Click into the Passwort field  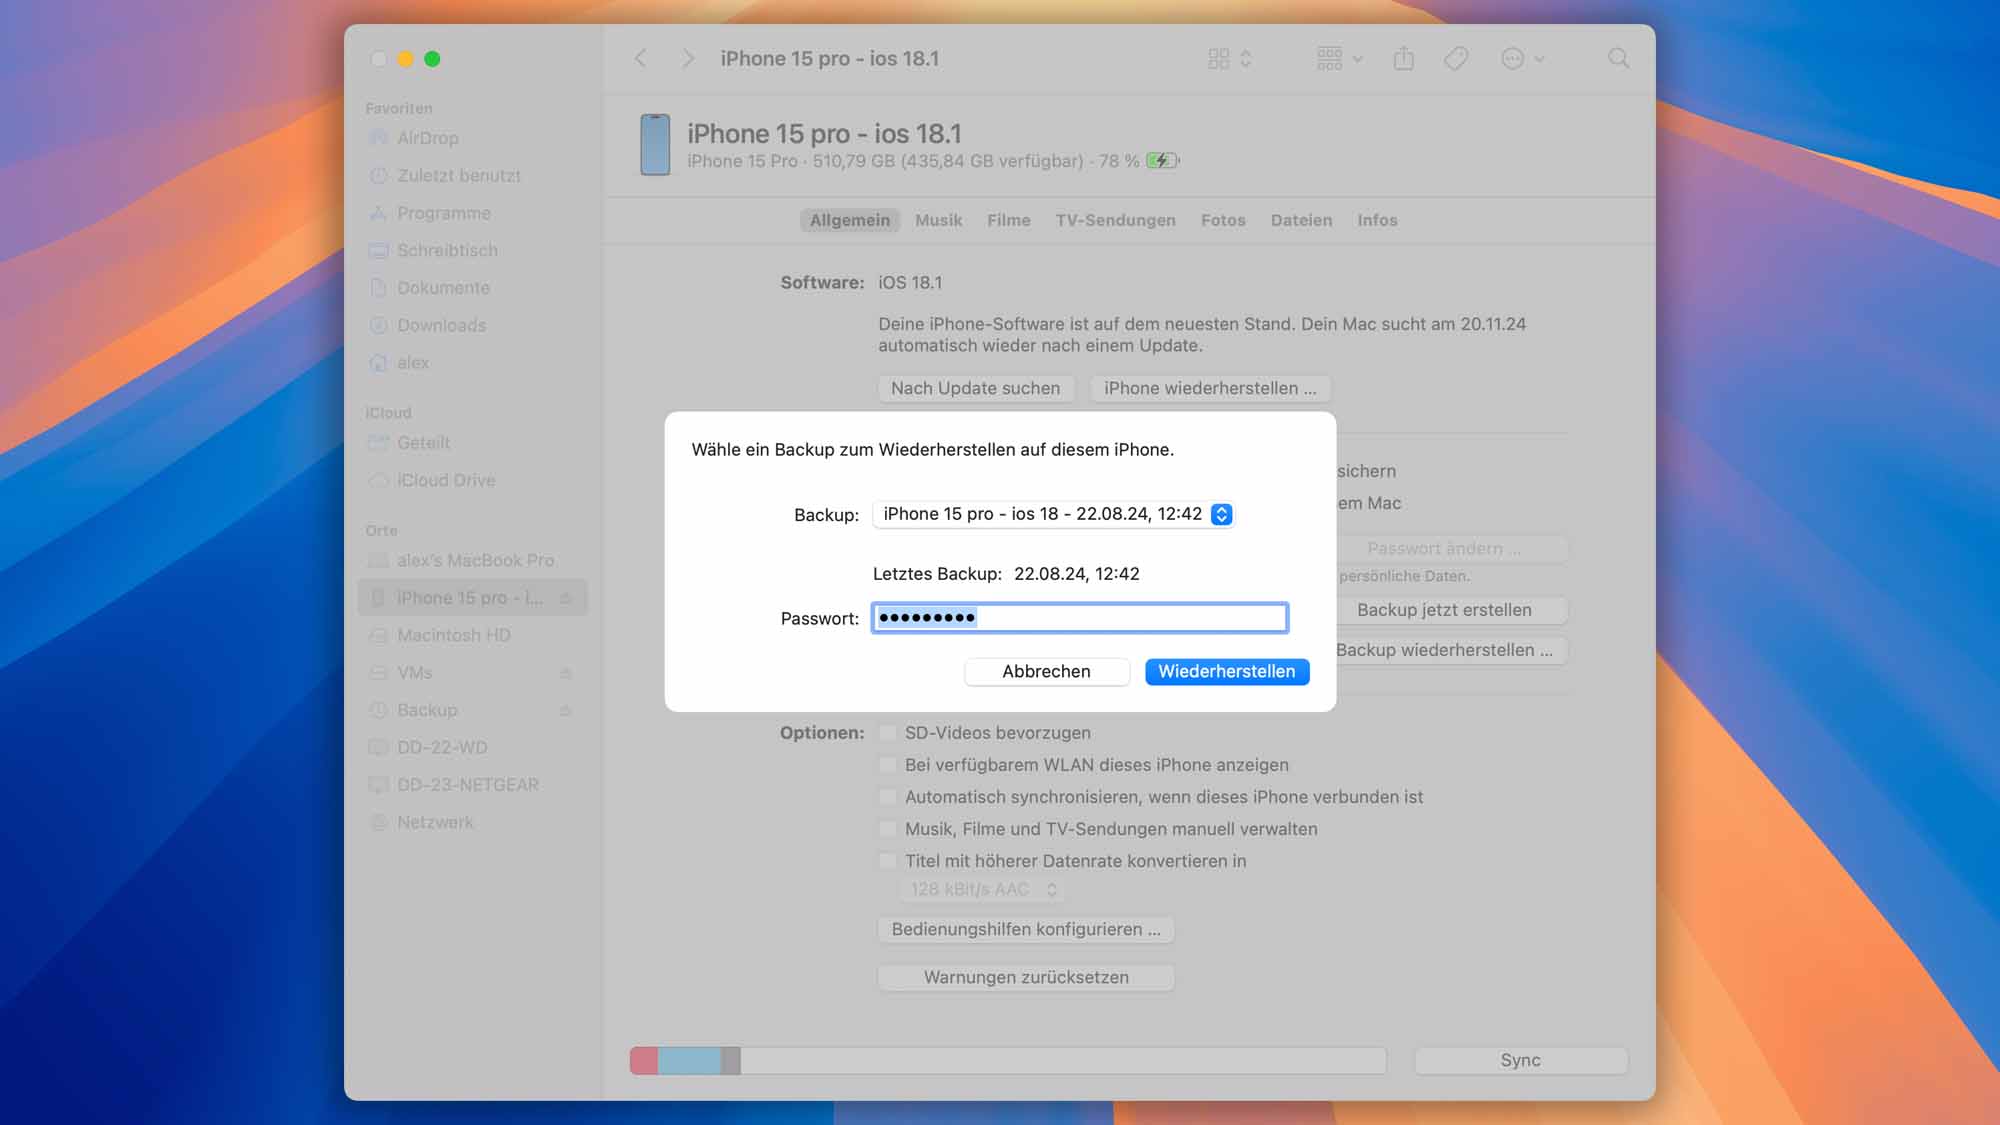tap(1080, 618)
